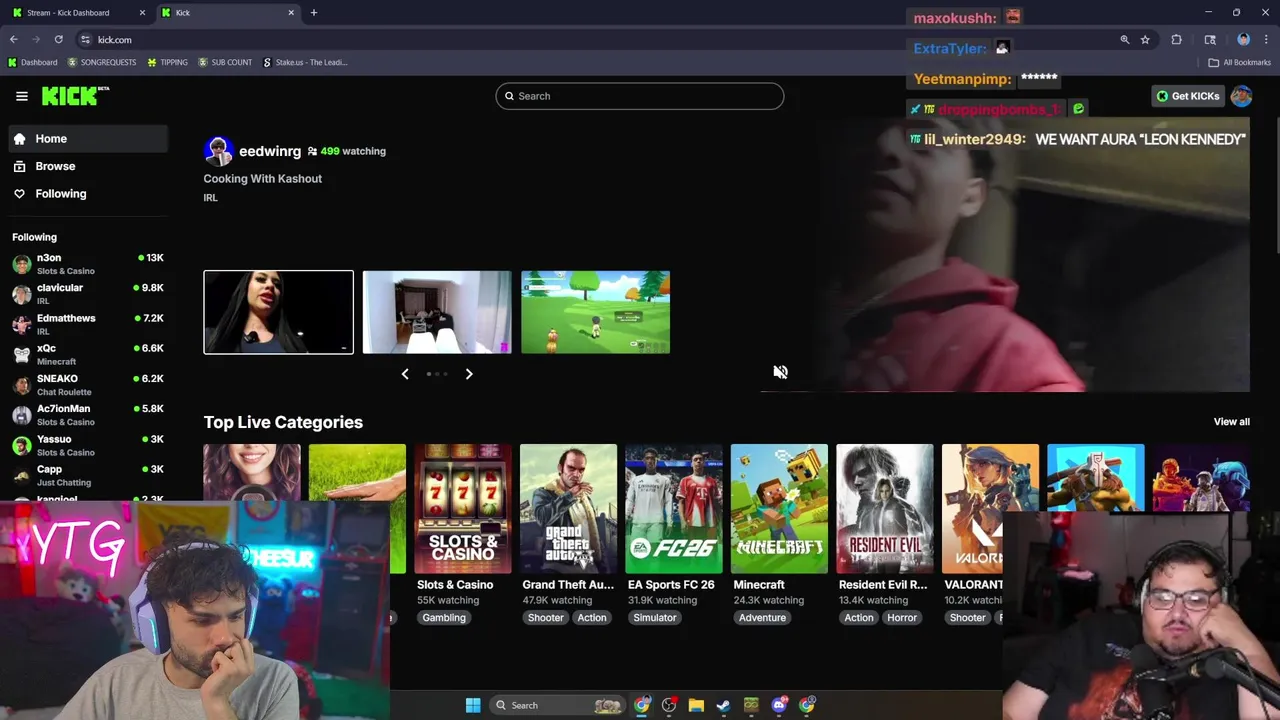Click View all live categories
This screenshot has height=720, width=1280.
coord(1231,422)
